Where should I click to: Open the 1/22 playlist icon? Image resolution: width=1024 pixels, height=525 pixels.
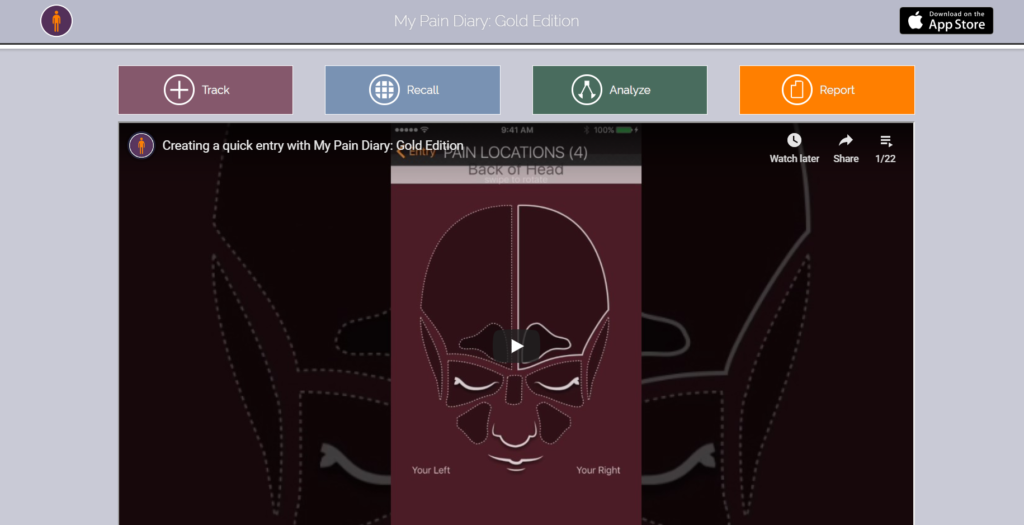click(886, 140)
